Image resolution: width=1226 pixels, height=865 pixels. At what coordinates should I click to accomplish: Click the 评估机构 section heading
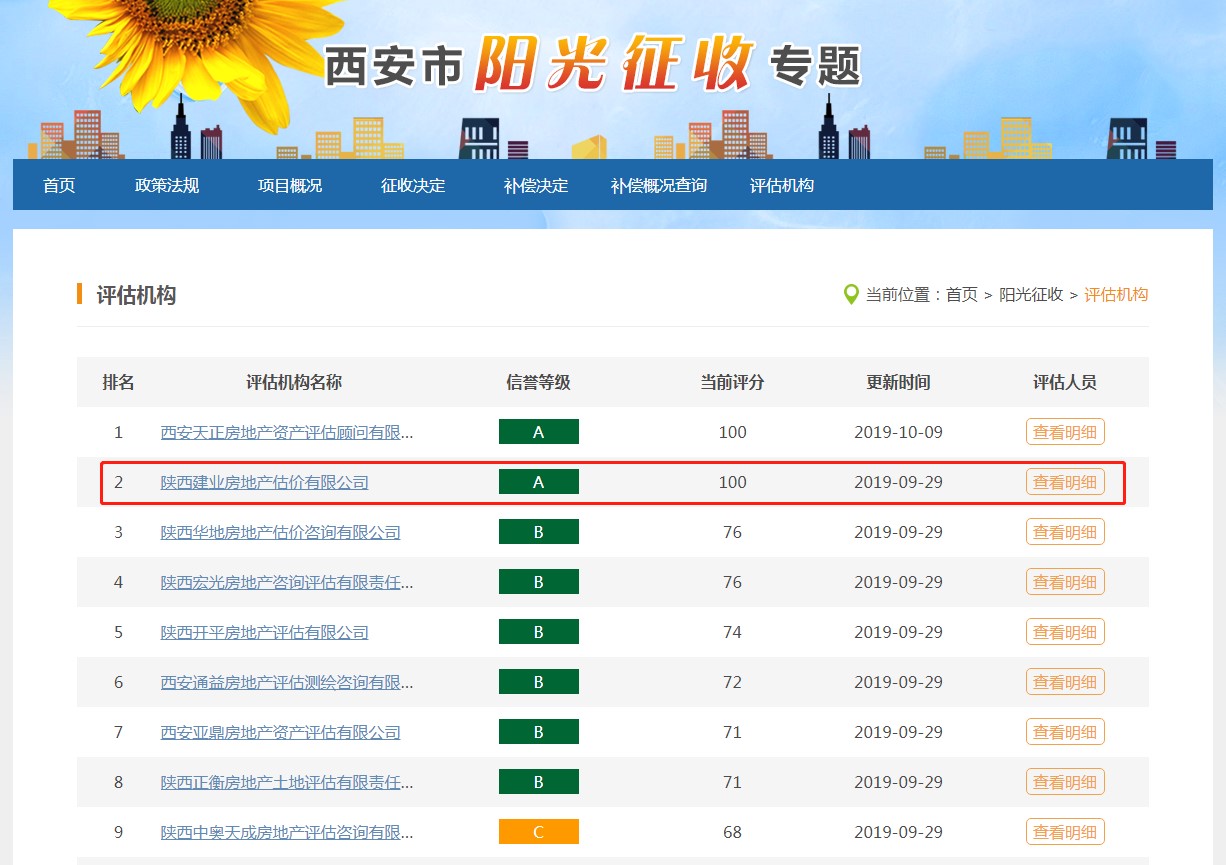pyautogui.click(x=136, y=295)
